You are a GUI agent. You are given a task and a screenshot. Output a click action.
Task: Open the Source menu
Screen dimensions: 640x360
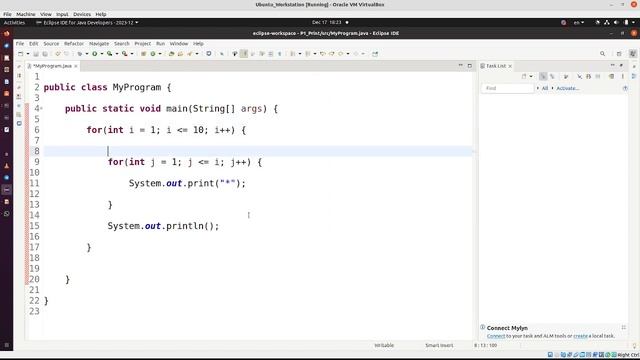[x=51, y=44]
